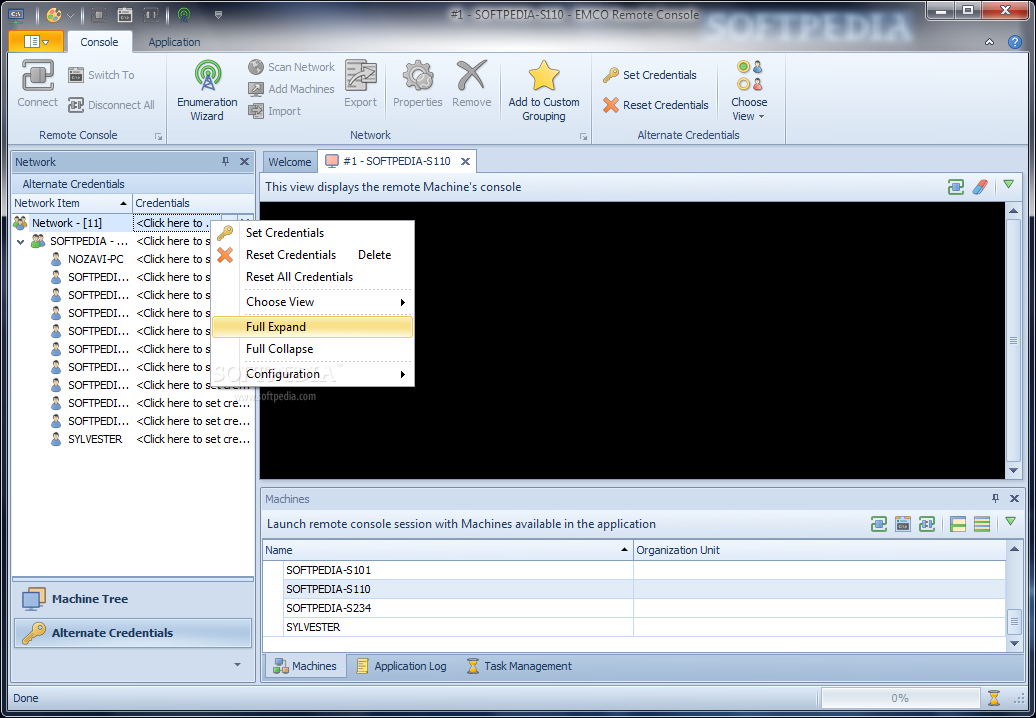Click the first green connect icon in Machines toolbar
Screen dimensions: 1036x718
(879, 524)
